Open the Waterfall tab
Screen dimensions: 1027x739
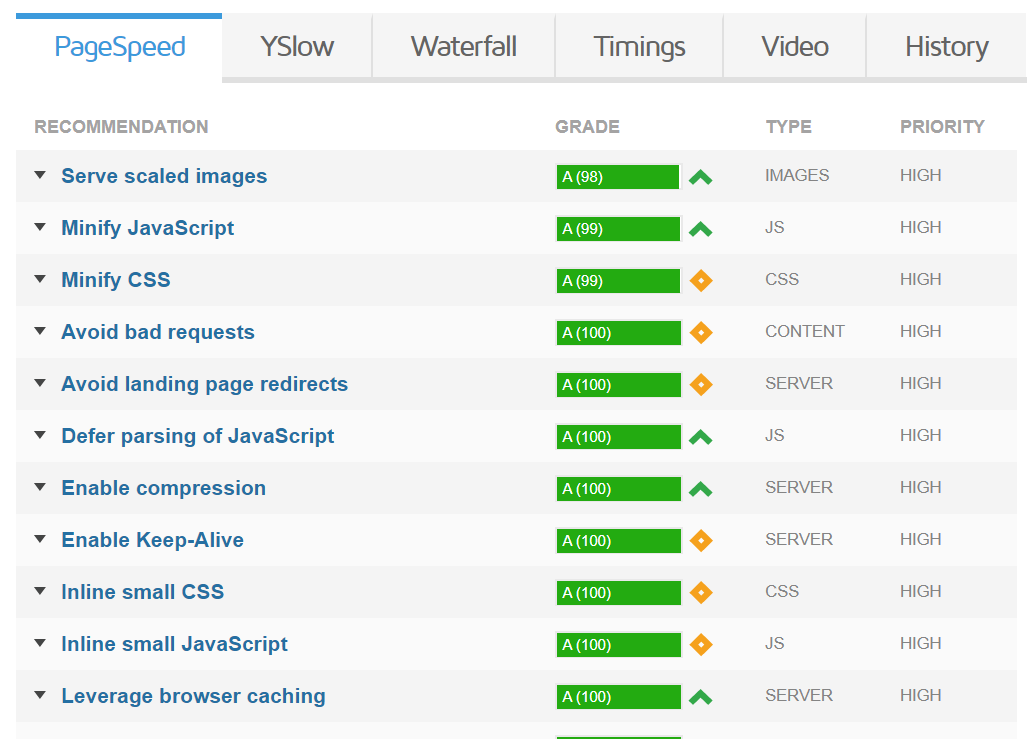coord(463,46)
